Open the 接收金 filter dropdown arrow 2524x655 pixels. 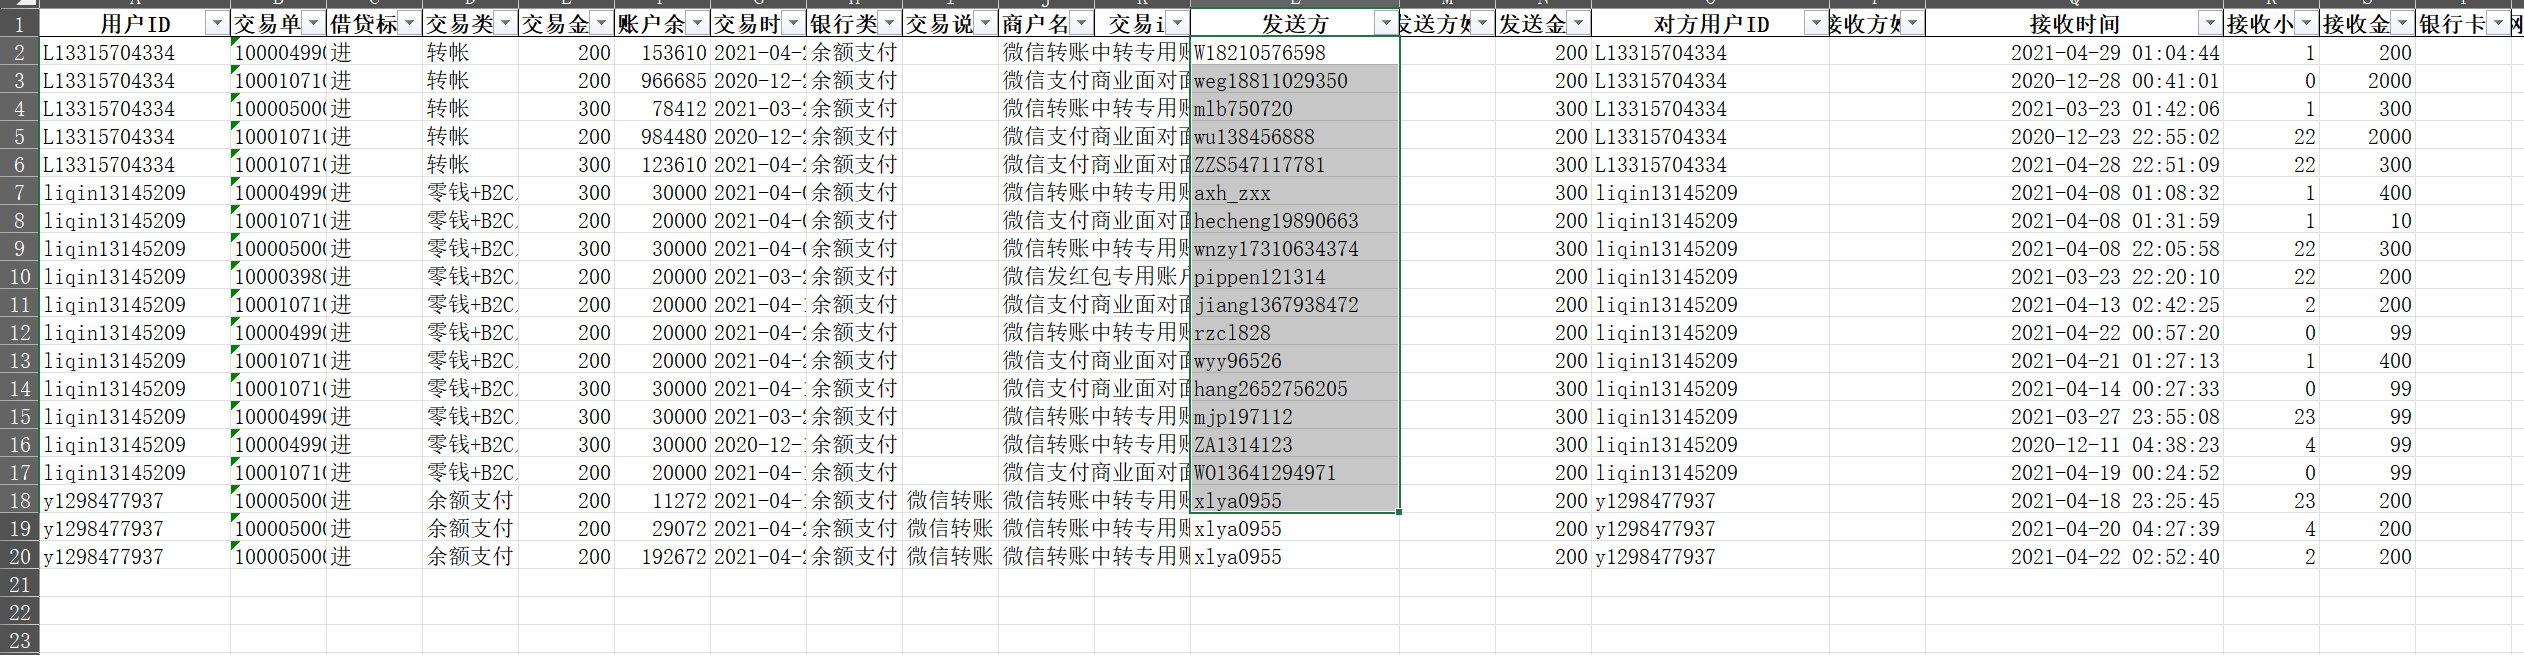(2402, 23)
